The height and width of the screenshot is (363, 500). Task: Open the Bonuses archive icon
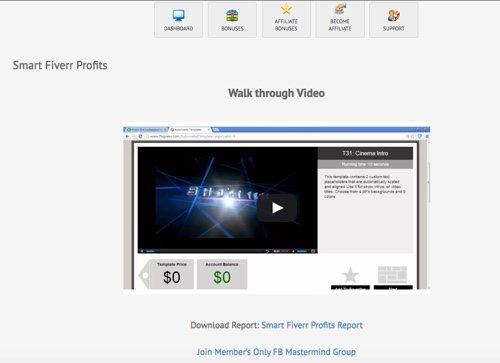tap(232, 16)
